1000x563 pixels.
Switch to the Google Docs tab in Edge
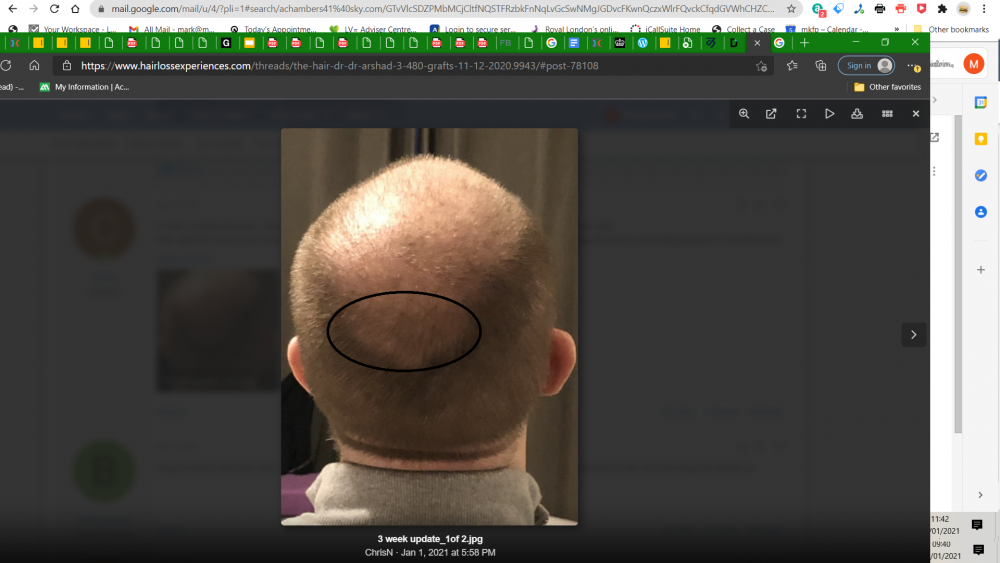pos(573,43)
